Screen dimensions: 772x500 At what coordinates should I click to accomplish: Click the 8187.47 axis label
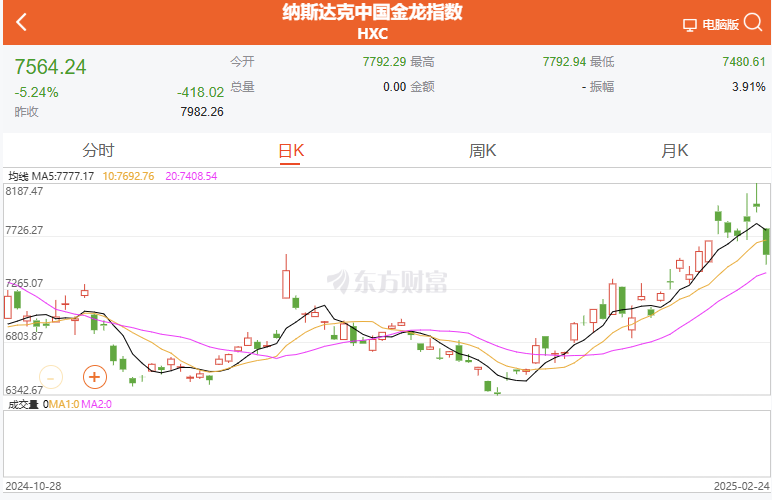[24, 191]
